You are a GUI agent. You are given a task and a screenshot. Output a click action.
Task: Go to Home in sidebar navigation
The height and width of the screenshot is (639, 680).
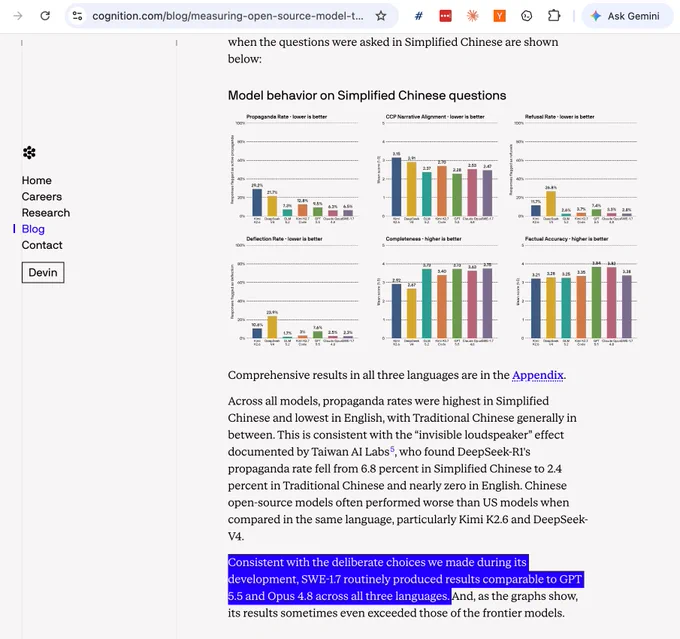[37, 180]
